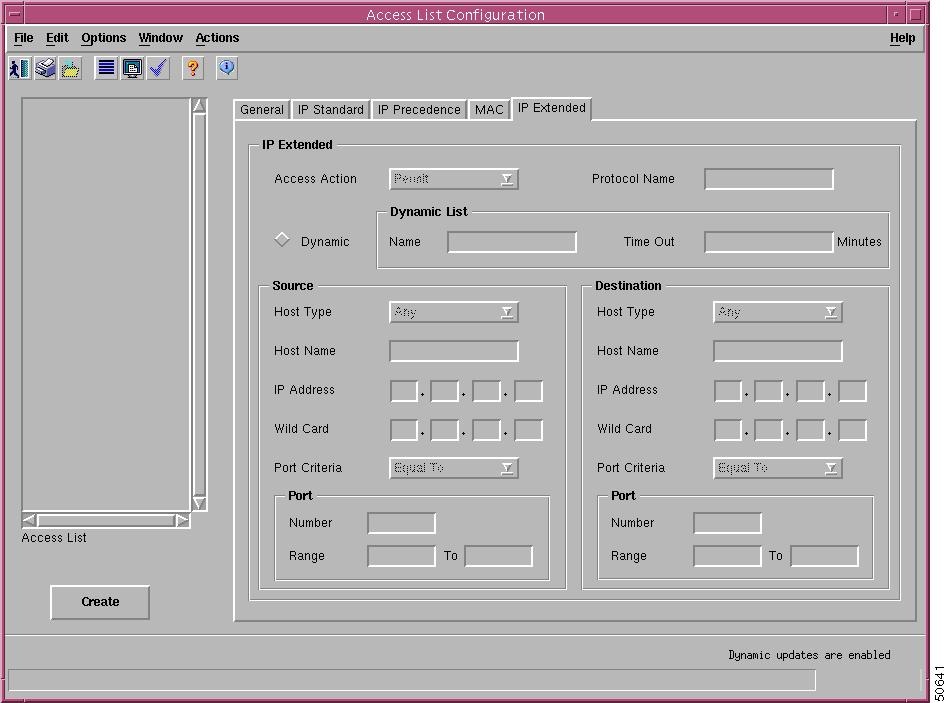Open the Edit menu
Viewport: 946px width, 703px height.
pyautogui.click(x=57, y=37)
